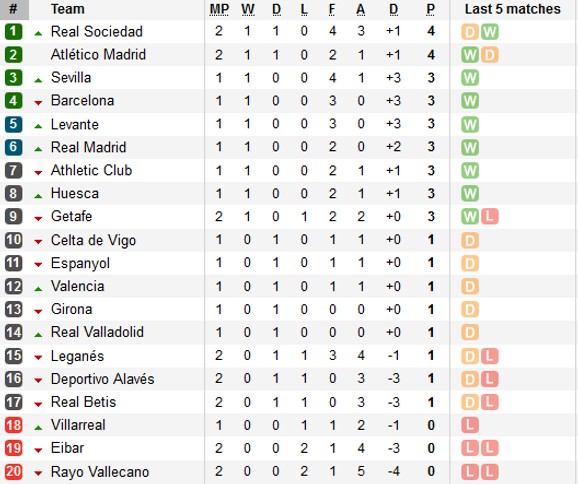The height and width of the screenshot is (484, 578).
Task: Click Sevilla's green up arrow indicator
Action: [x=38, y=80]
